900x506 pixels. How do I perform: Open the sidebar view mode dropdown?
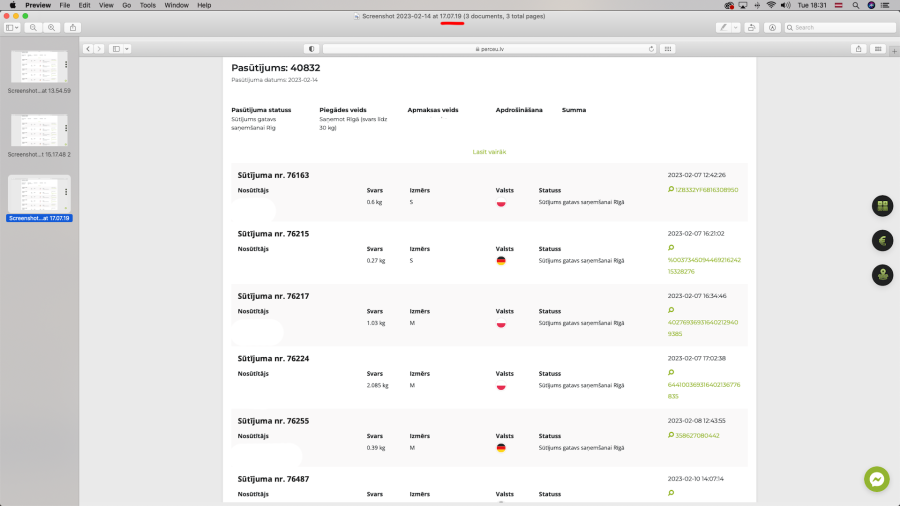click(12, 28)
